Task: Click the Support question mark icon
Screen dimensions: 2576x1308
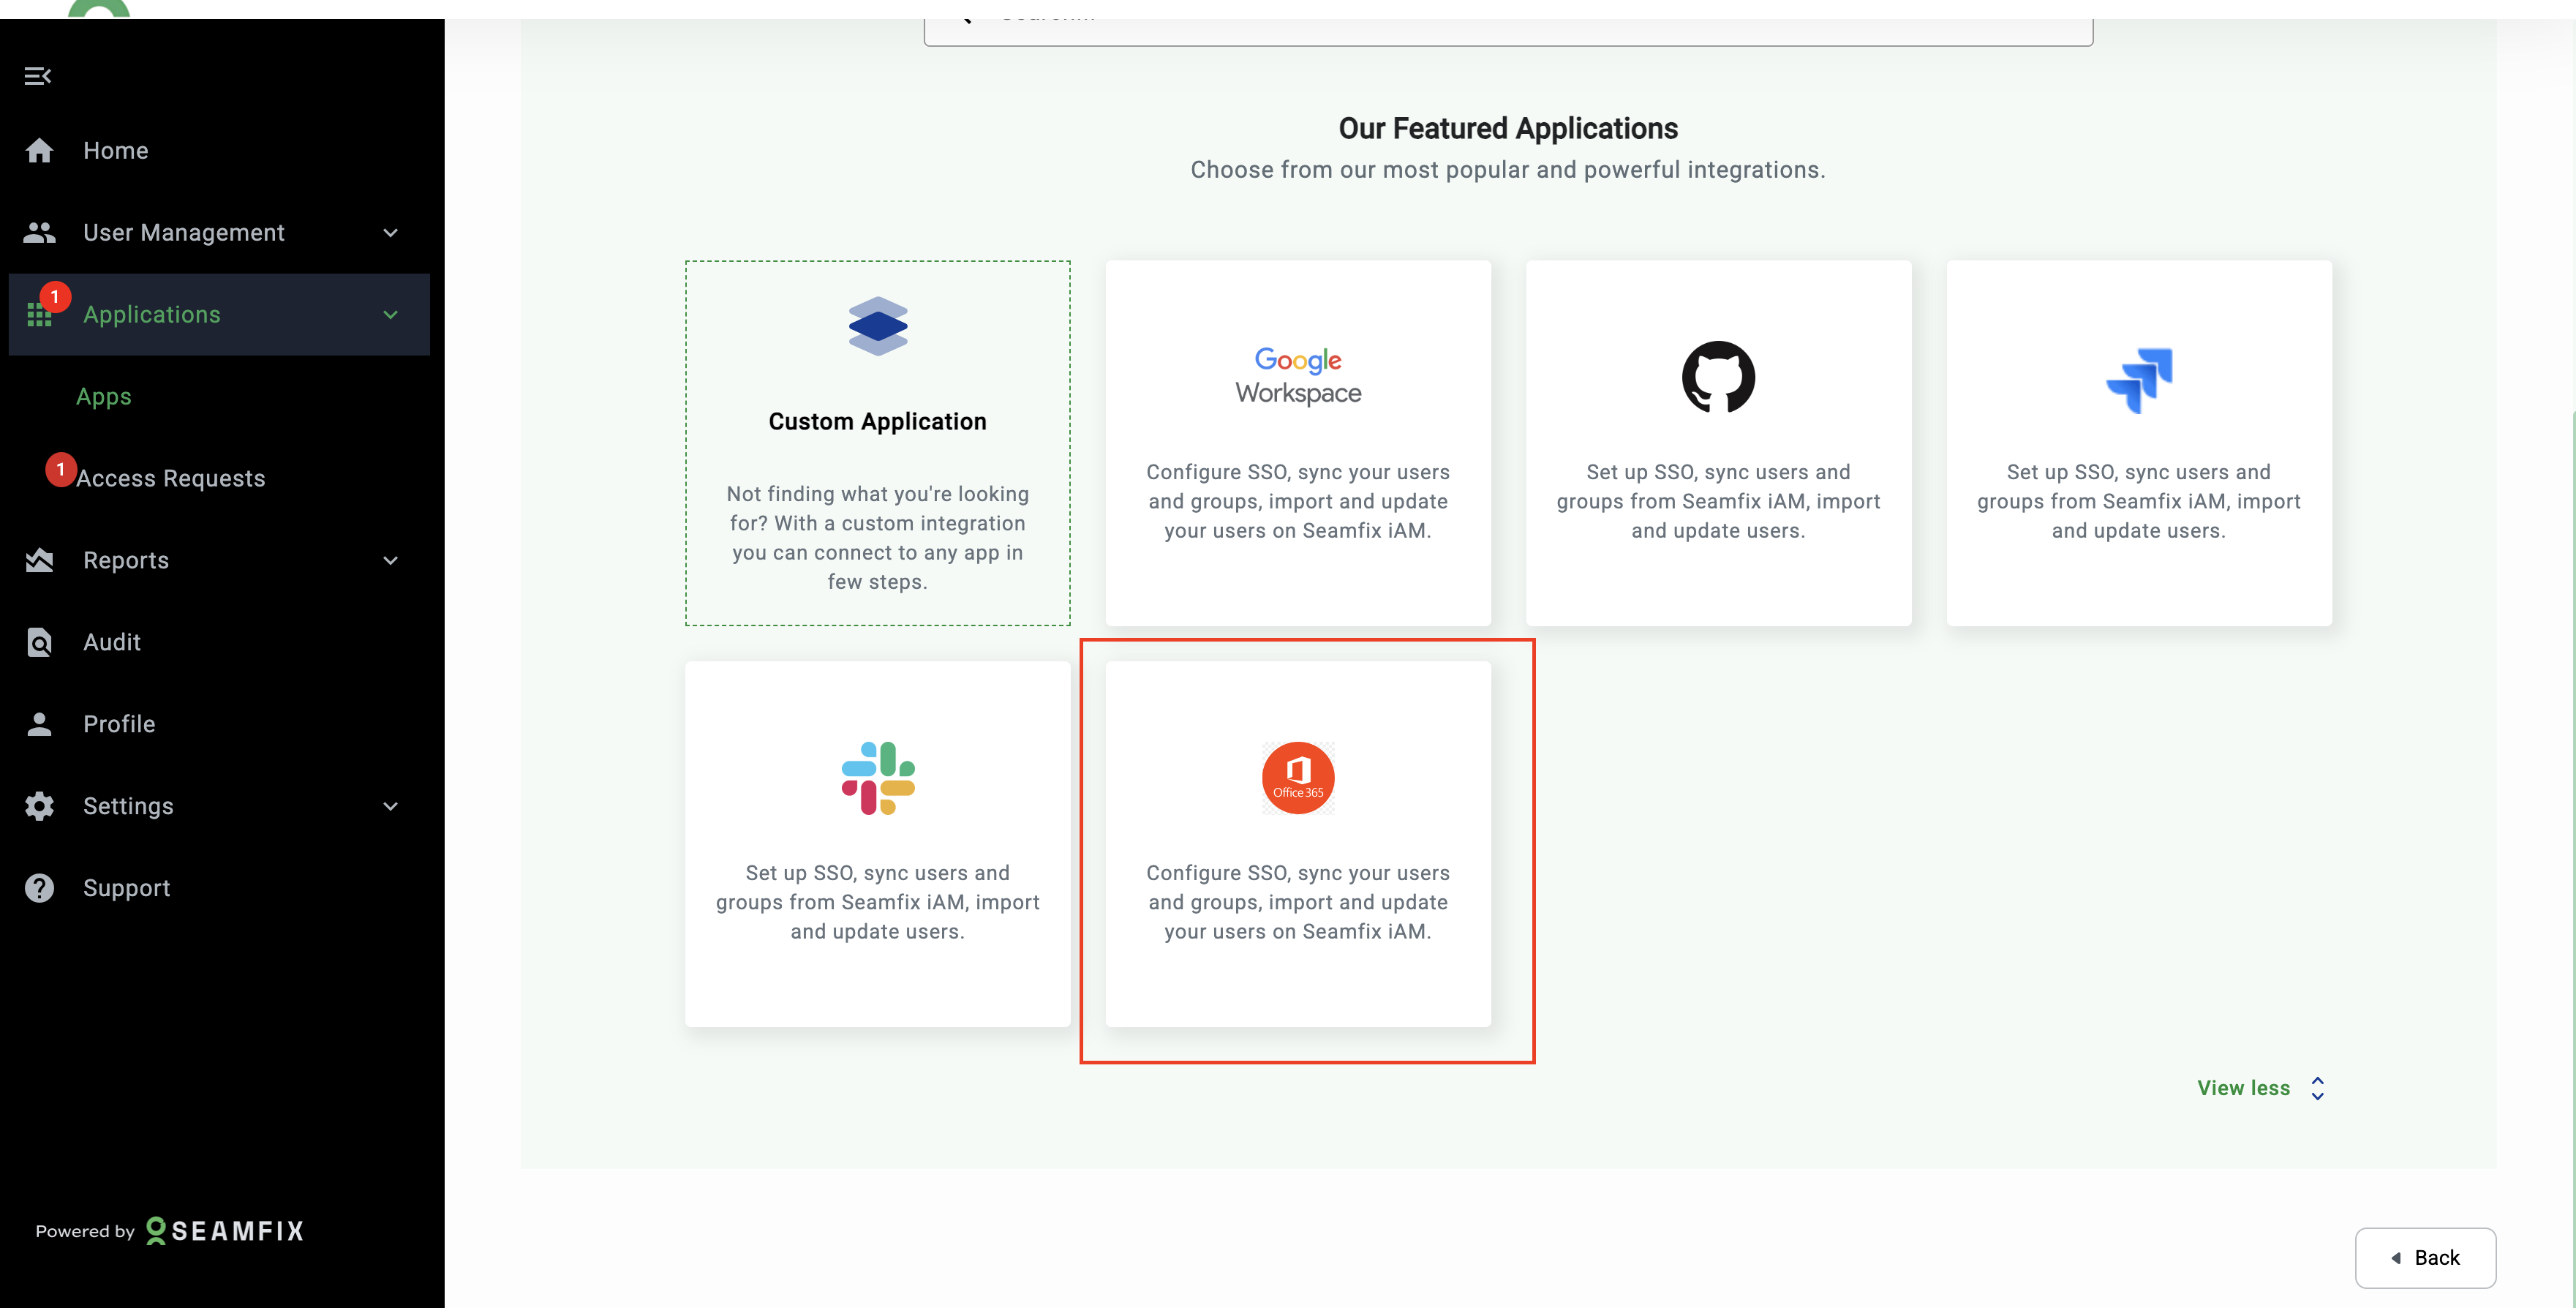Action: click(x=39, y=888)
